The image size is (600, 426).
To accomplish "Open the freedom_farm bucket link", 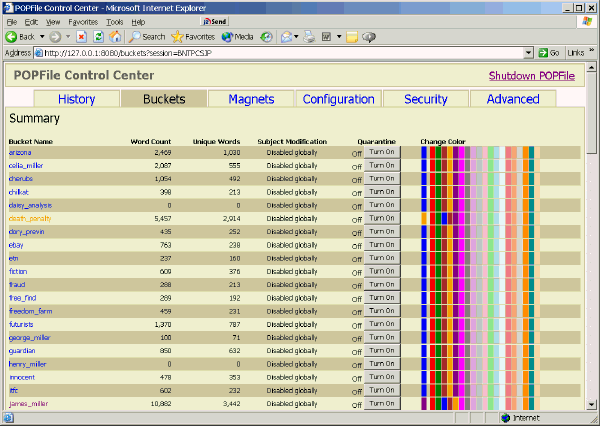I will (x=31, y=311).
